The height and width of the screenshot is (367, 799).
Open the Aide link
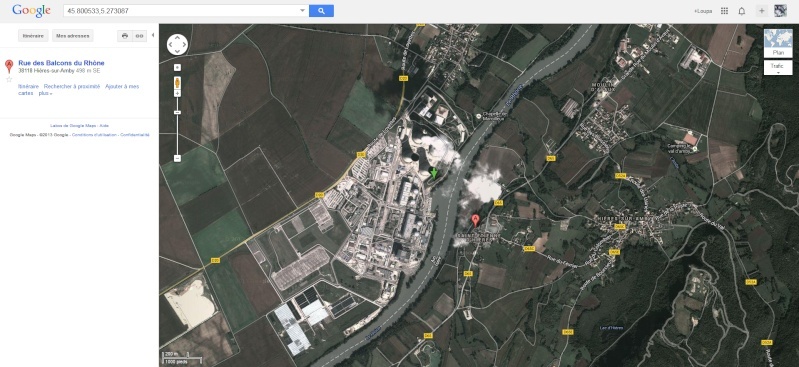click(104, 125)
